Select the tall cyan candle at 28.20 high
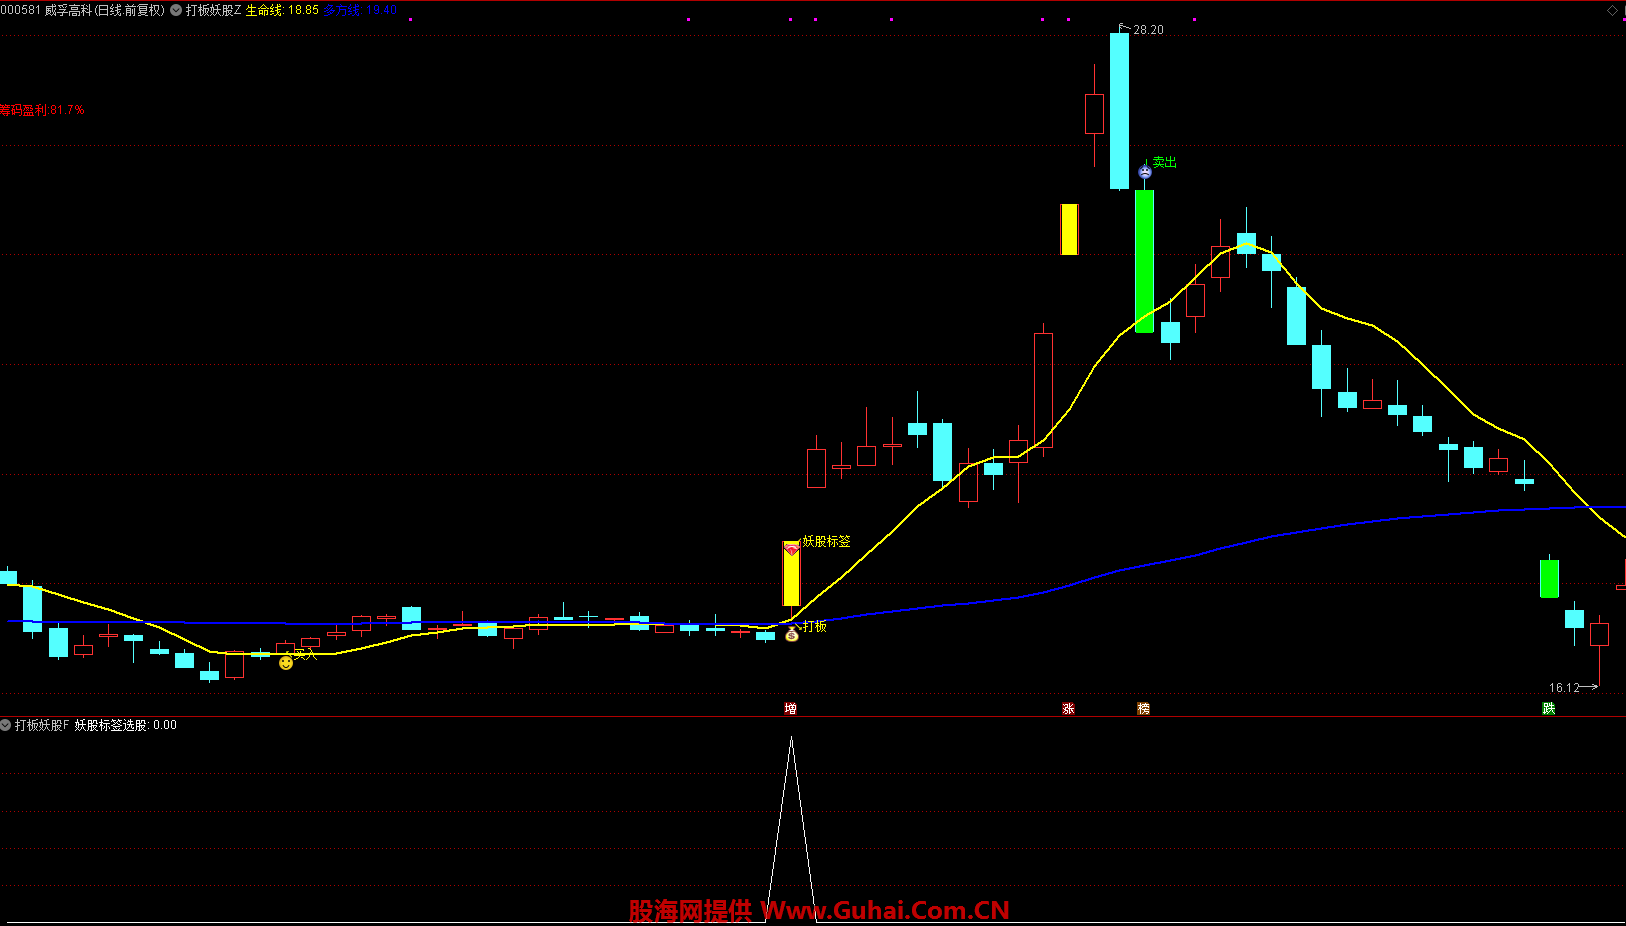1626x926 pixels. click(1119, 111)
